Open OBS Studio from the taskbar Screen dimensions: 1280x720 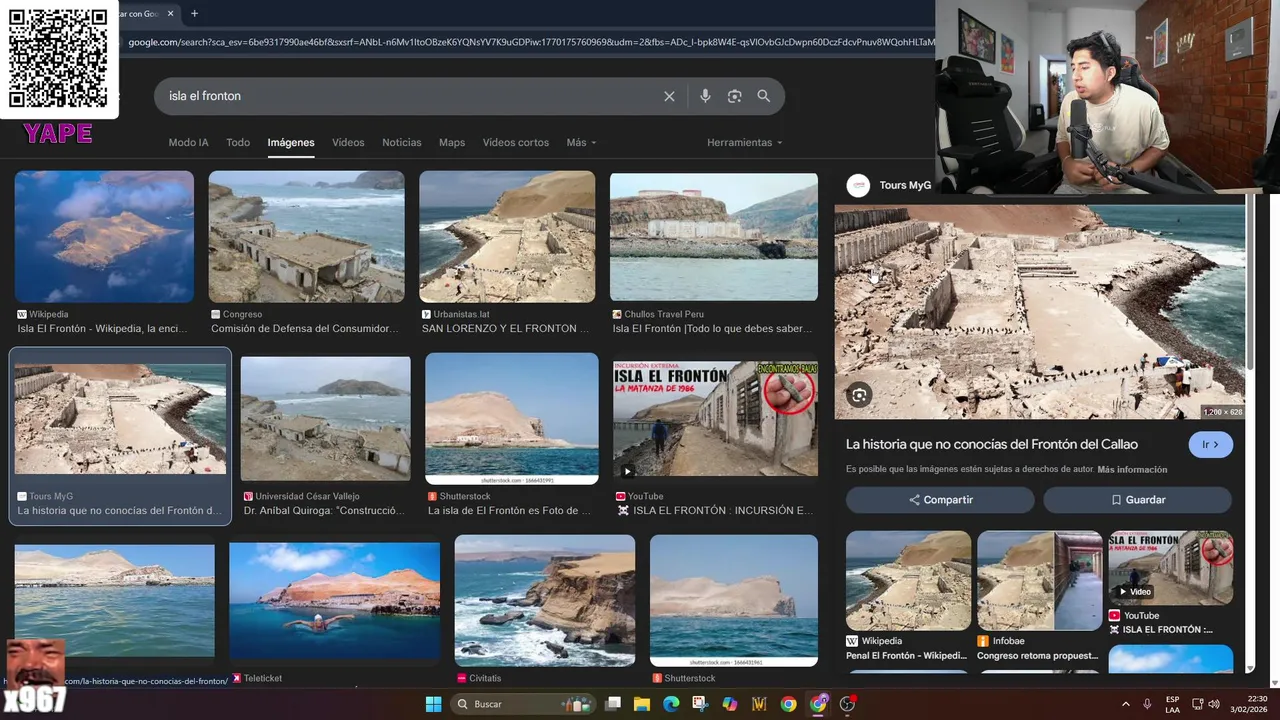point(847,704)
